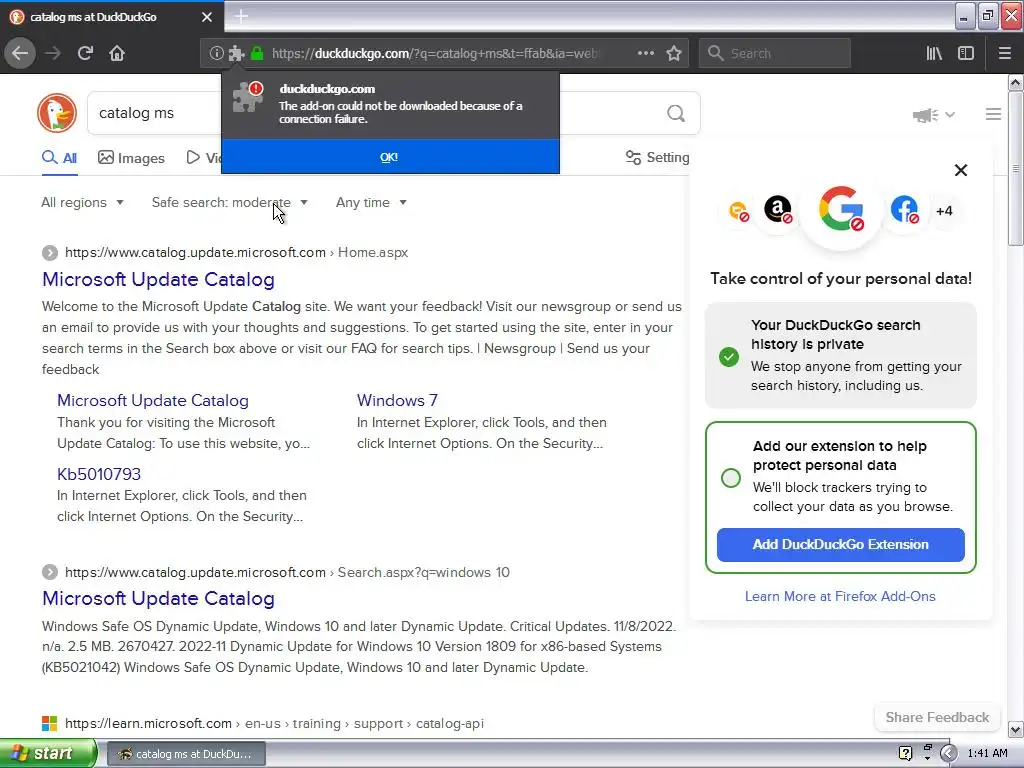1024x768 pixels.
Task: Click the +4 more trackers badge
Action: pos(944,211)
